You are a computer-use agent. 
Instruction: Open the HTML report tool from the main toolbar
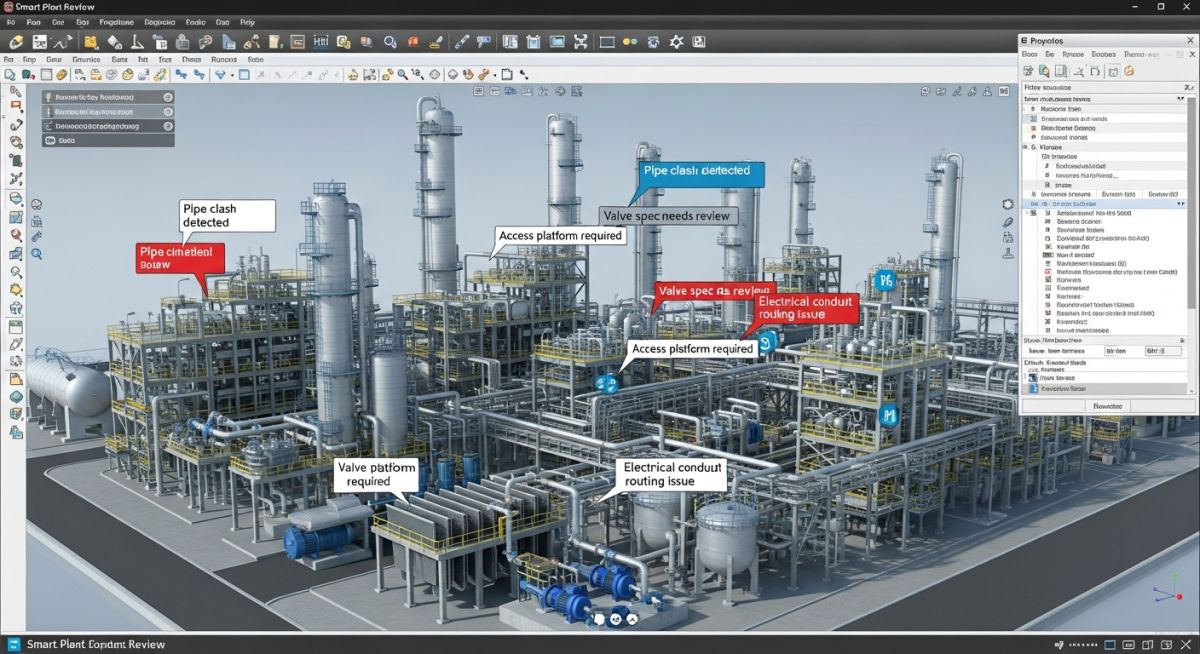pos(321,42)
